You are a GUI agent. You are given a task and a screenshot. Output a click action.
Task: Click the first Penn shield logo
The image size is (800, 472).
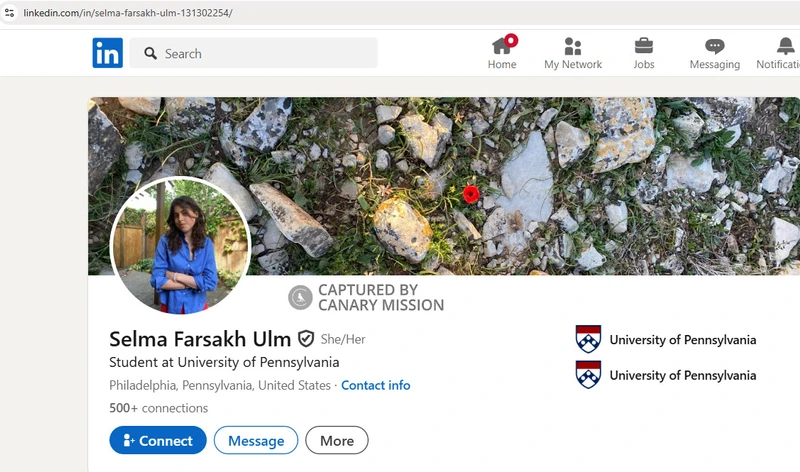(x=588, y=339)
